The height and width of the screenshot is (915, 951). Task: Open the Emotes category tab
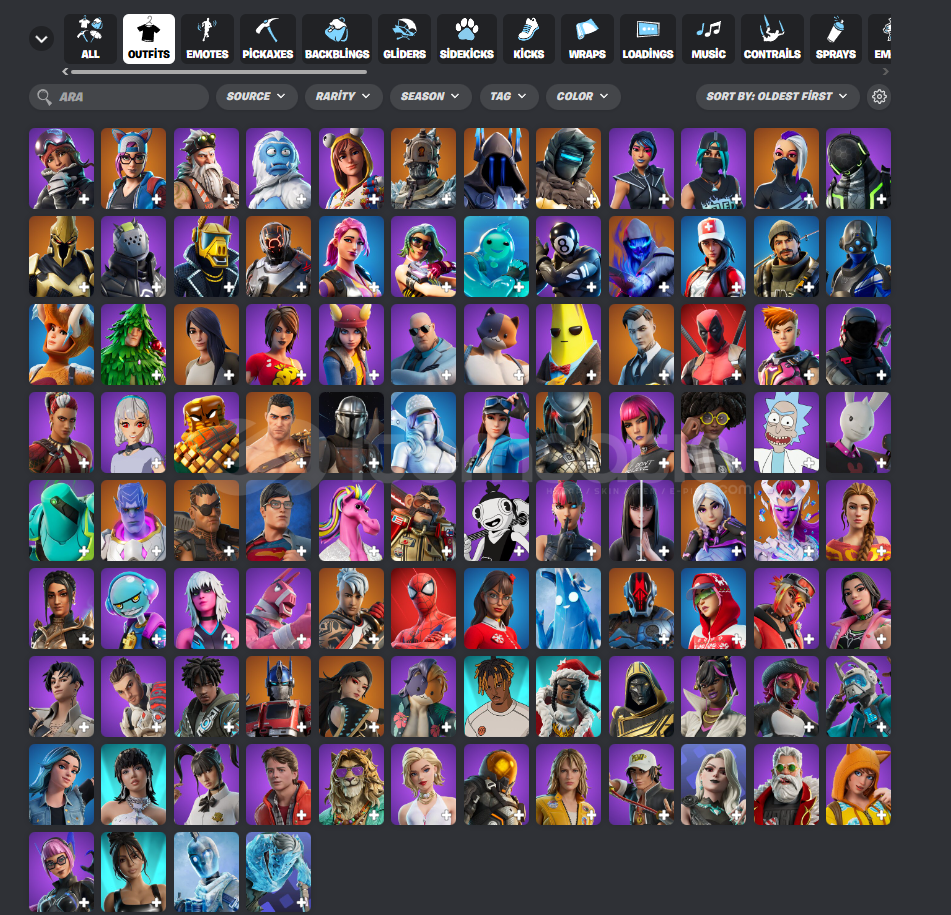click(x=207, y=39)
